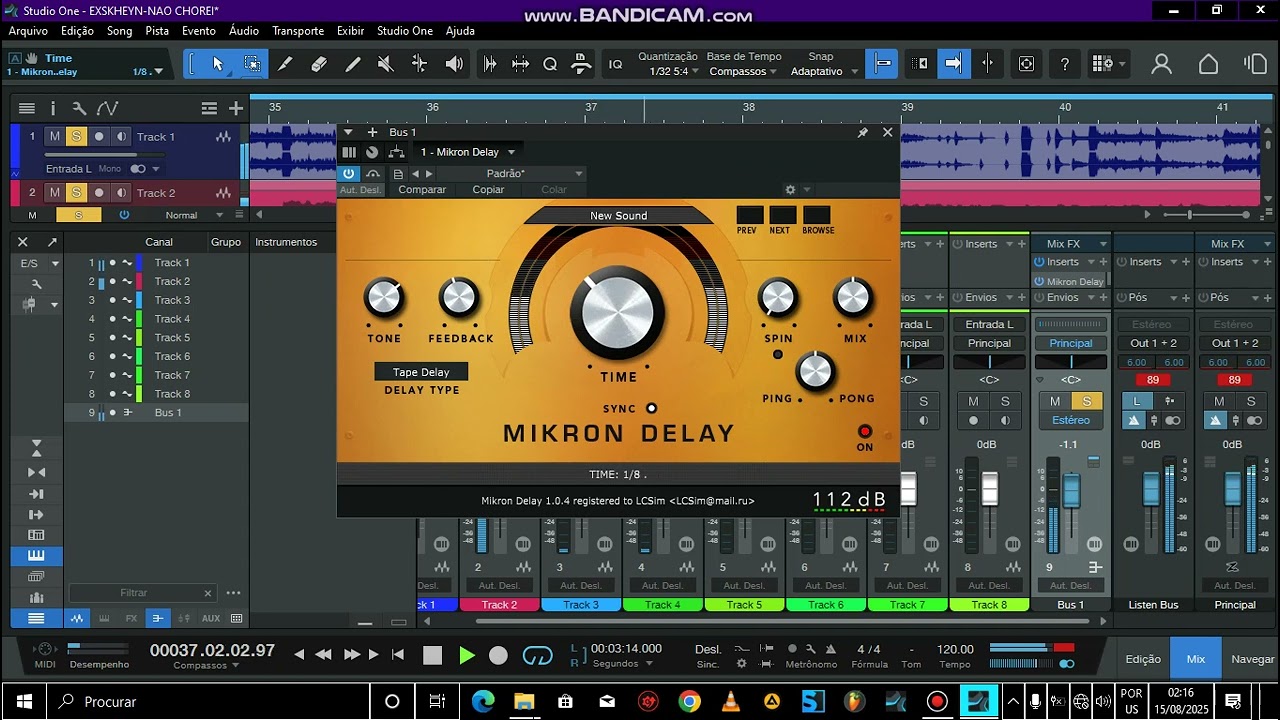Toggle SYNC on Mikron Delay

[651, 408]
